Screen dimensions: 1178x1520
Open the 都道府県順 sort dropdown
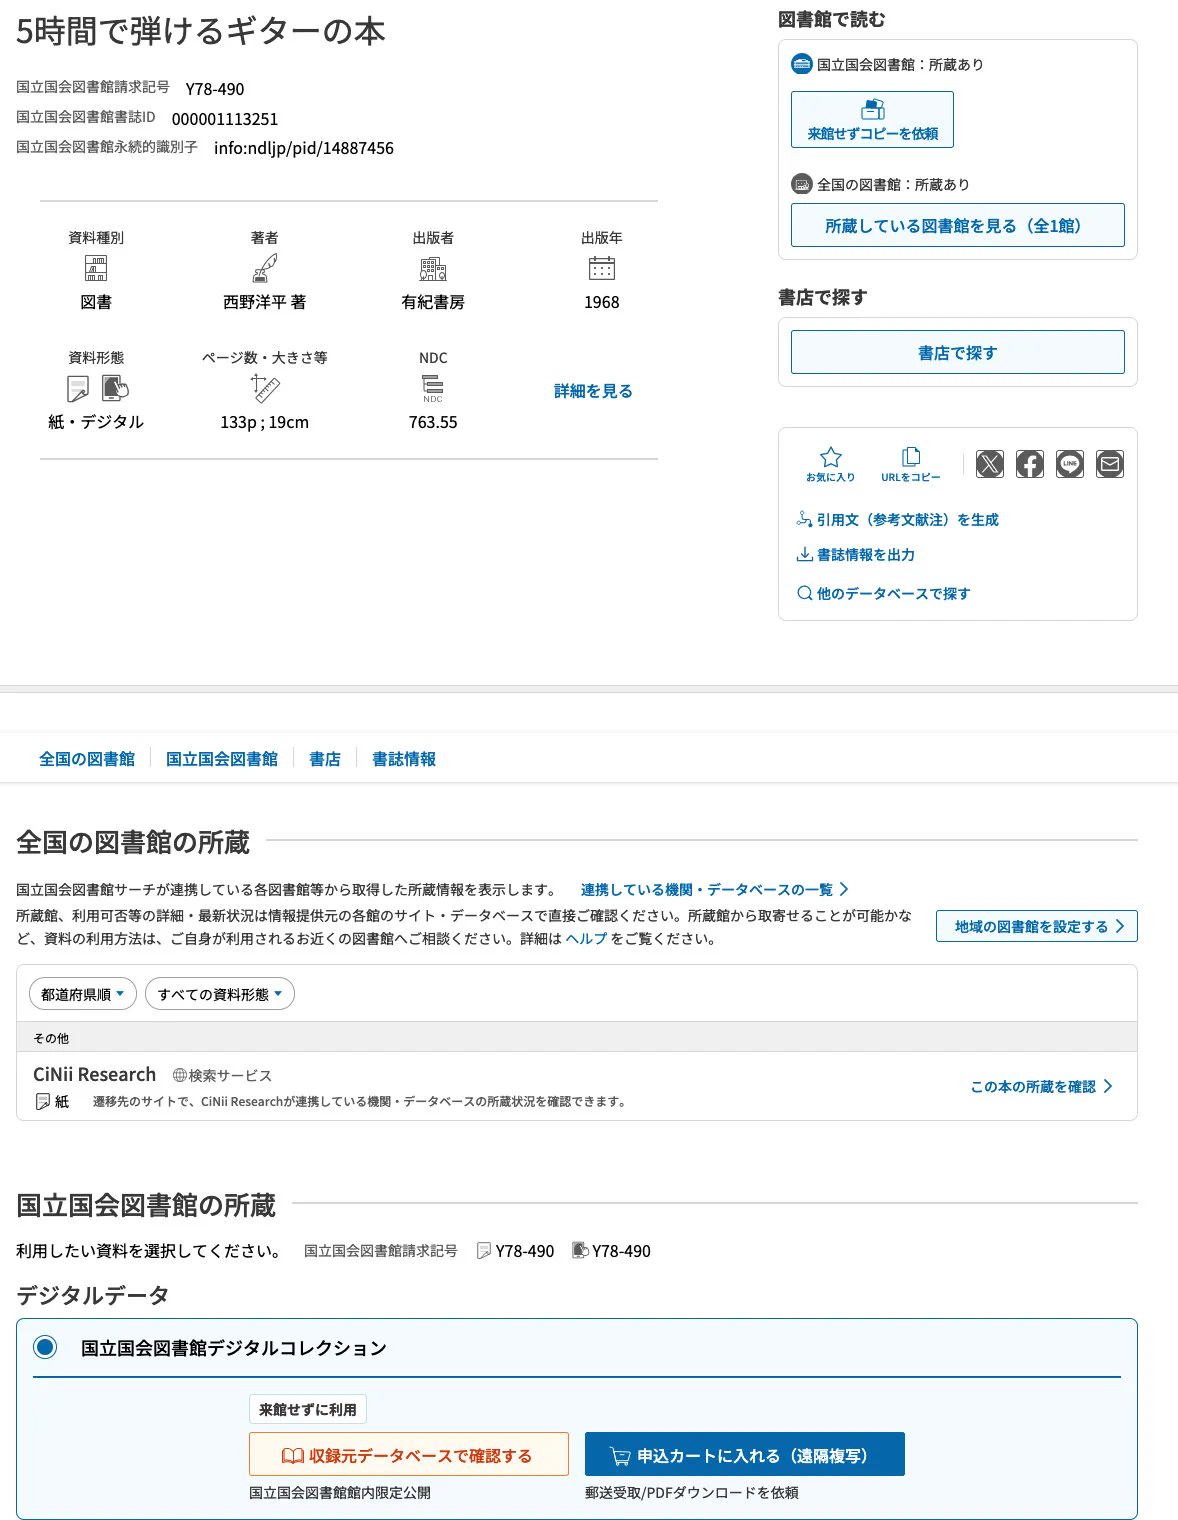tap(83, 994)
